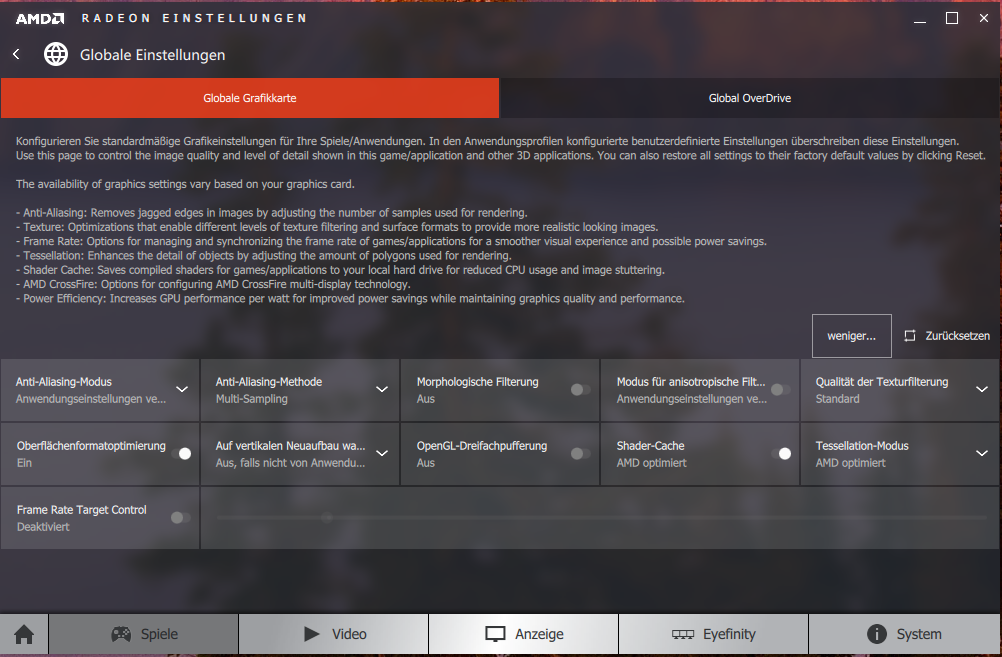The image size is (1002, 657).
Task: Click AMD optimiert under Shader-Cache
Action: (x=651, y=463)
